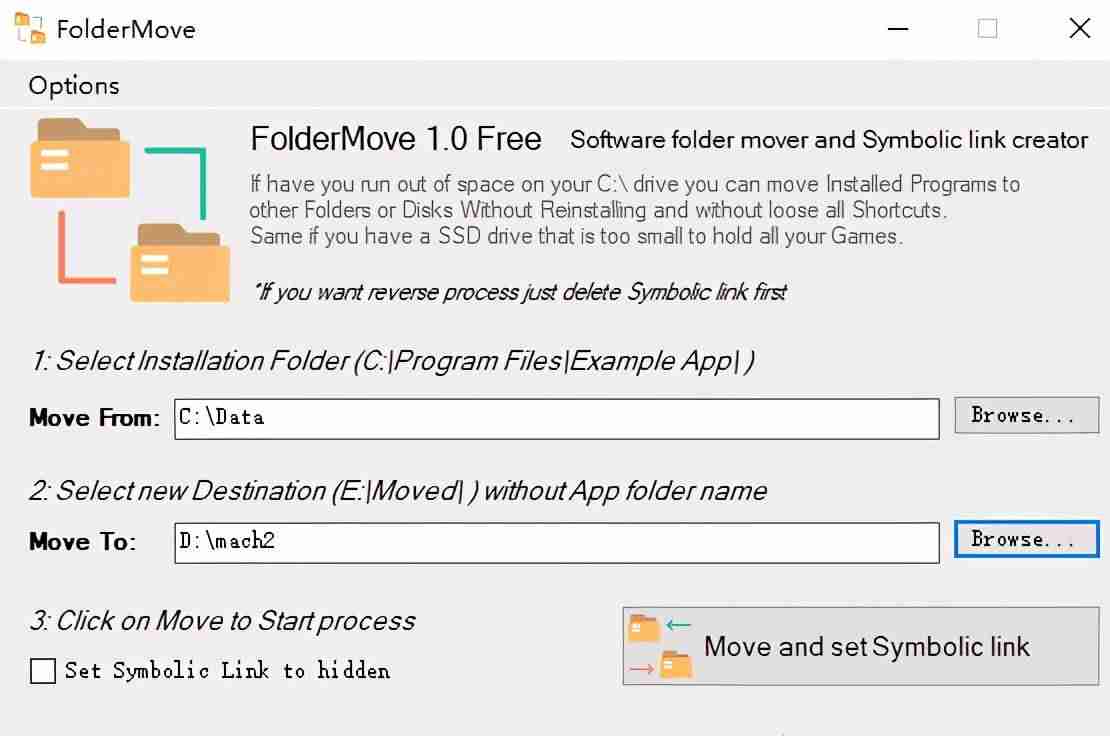Screen dimensions: 1110x736
Task: Click the folder icons inside the Move button
Action: (x=660, y=646)
